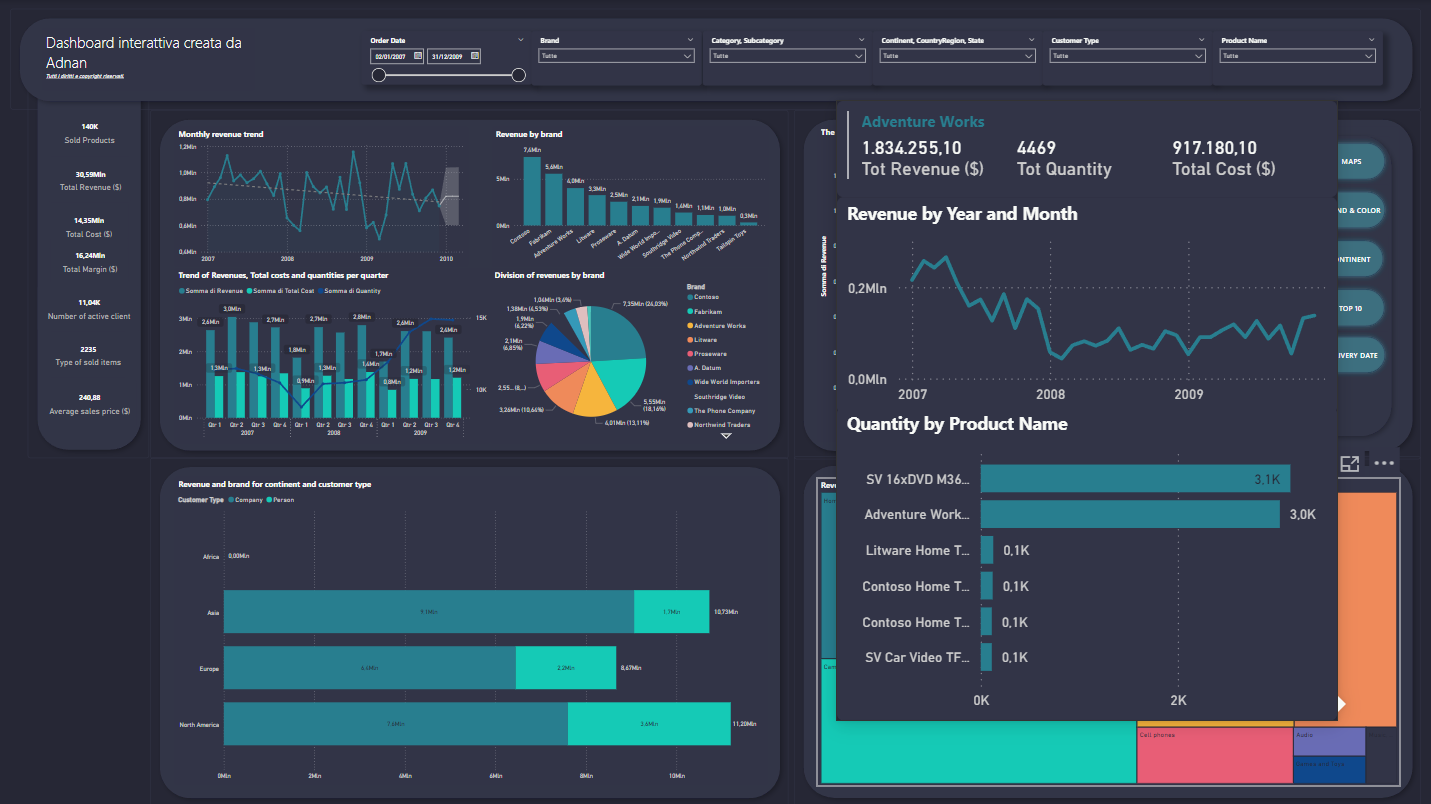Image resolution: width=1431 pixels, height=804 pixels.
Task: Click the Somma di Revenue legend item
Action: (211, 290)
